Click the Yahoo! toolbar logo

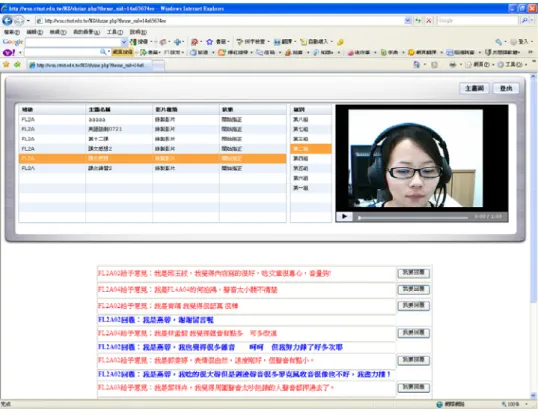[9, 52]
